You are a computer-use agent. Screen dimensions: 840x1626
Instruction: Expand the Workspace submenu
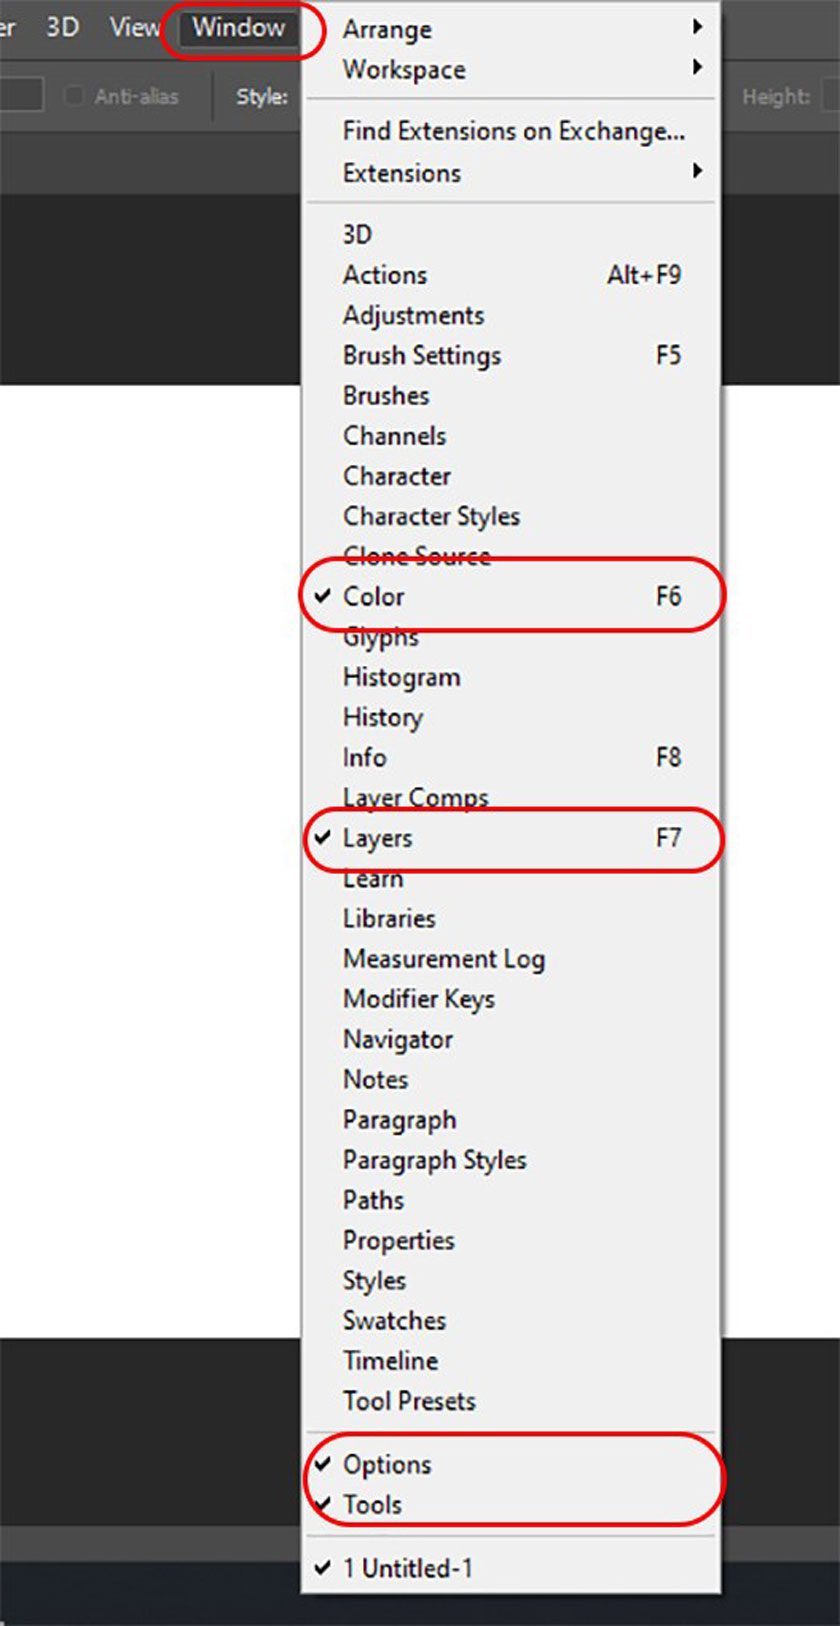(510, 69)
